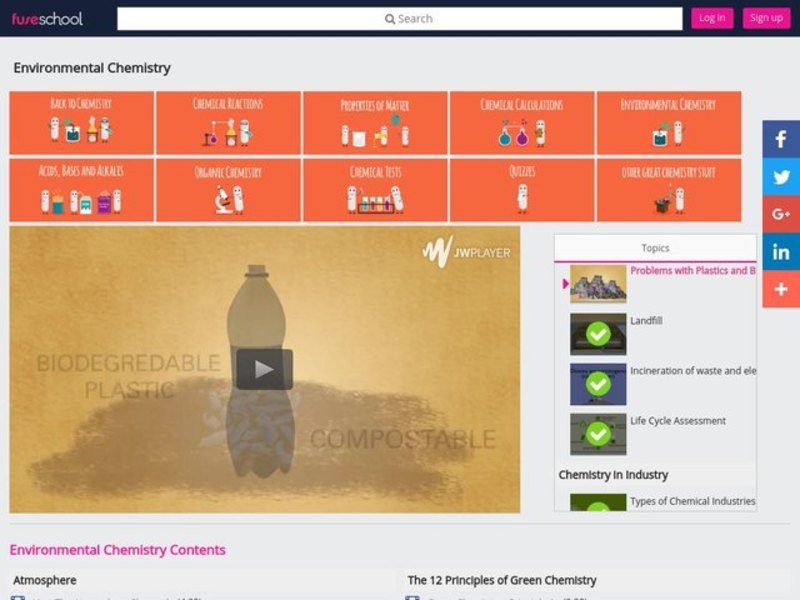800x600 pixels.
Task: Share page via Facebook icon
Action: pyautogui.click(x=781, y=140)
